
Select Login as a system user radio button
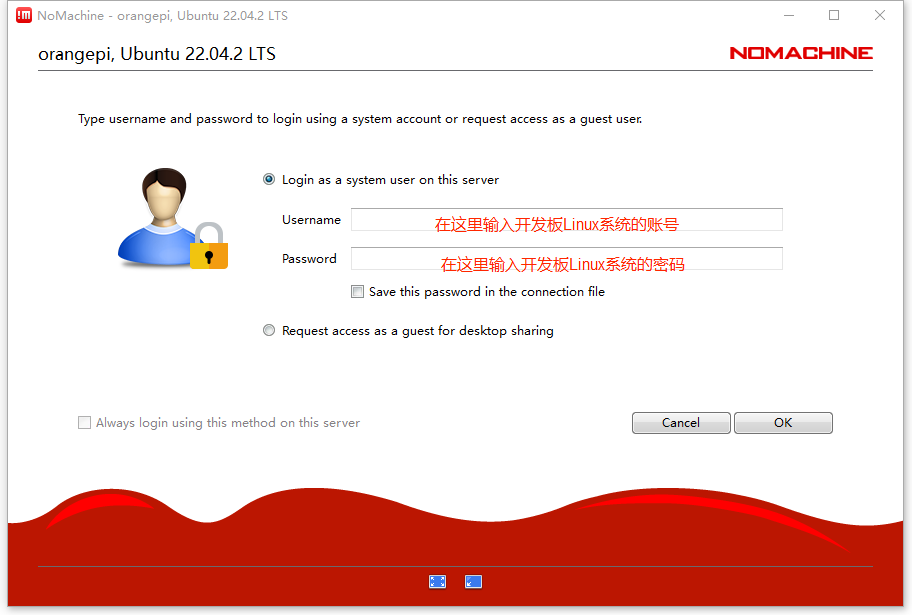(x=269, y=179)
